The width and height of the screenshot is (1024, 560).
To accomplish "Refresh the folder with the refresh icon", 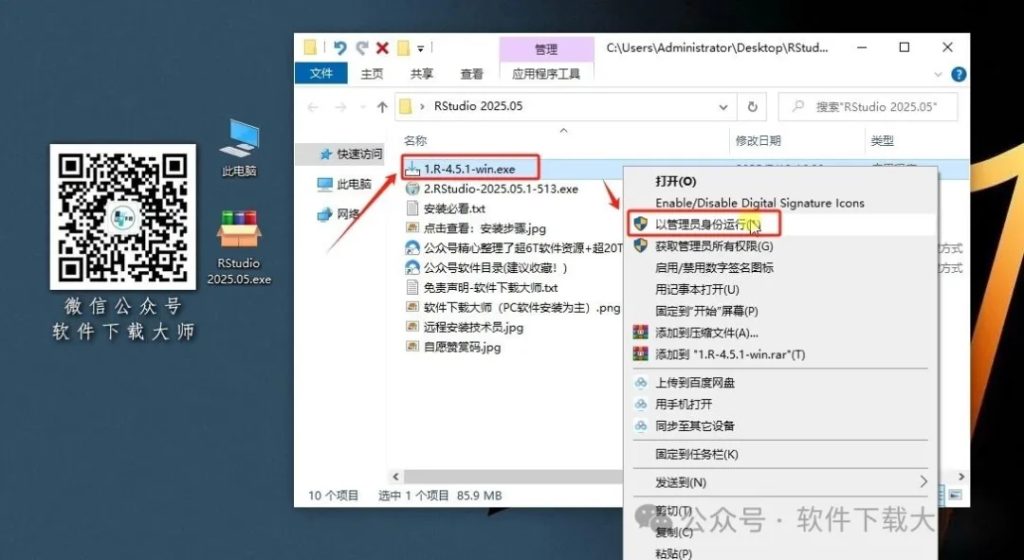I will click(752, 107).
